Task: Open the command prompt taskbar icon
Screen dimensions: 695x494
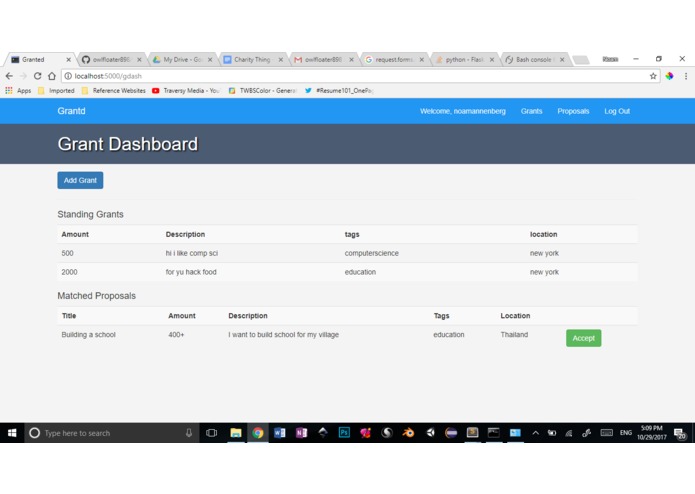Action: click(x=494, y=433)
